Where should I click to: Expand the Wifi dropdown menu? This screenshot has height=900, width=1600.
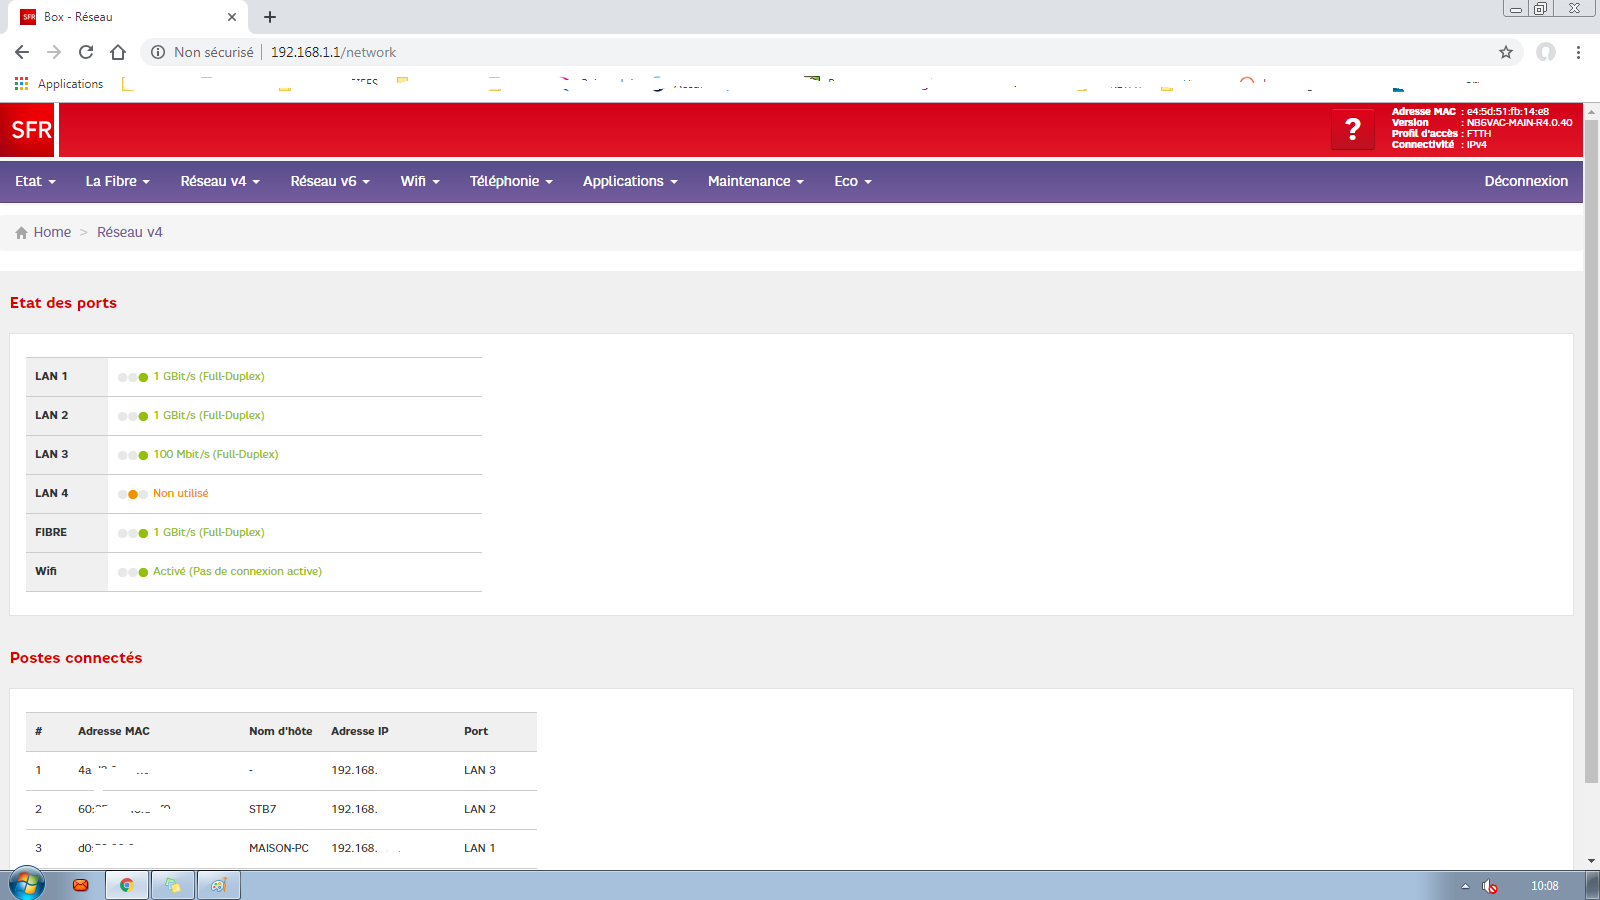[420, 181]
